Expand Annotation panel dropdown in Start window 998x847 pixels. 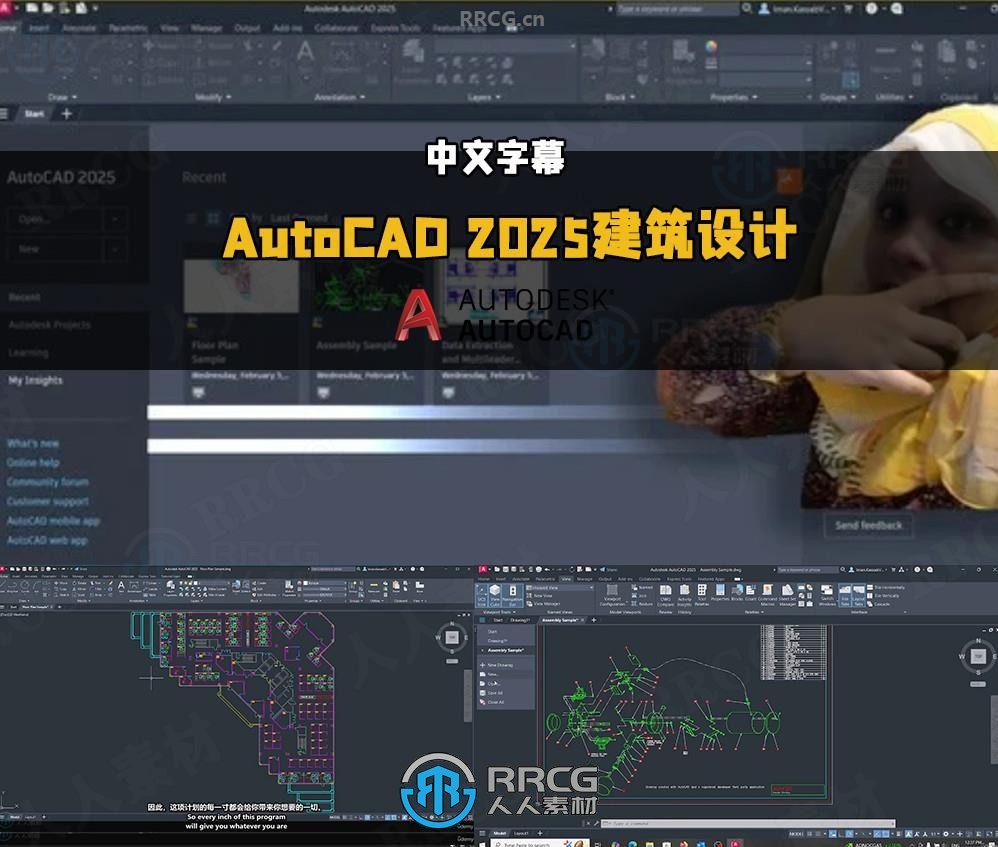(340, 97)
